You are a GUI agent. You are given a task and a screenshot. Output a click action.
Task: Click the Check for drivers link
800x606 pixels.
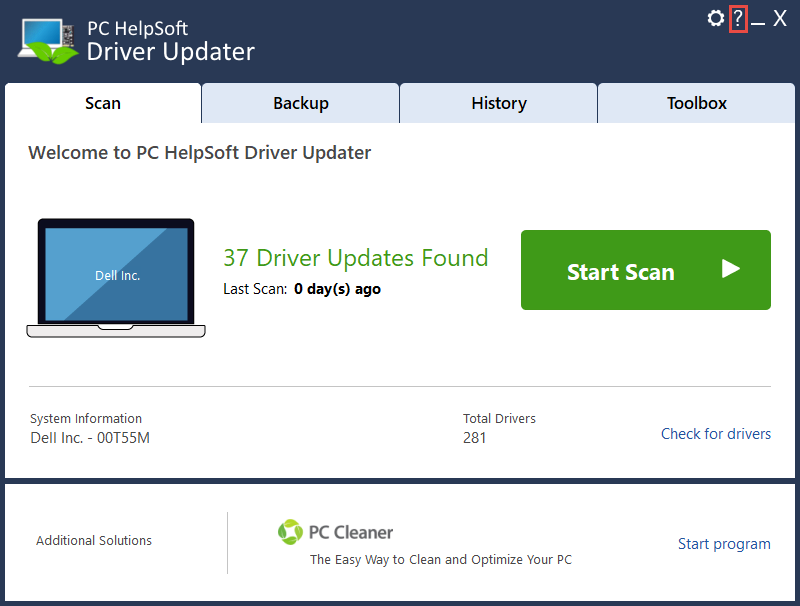[x=715, y=434]
